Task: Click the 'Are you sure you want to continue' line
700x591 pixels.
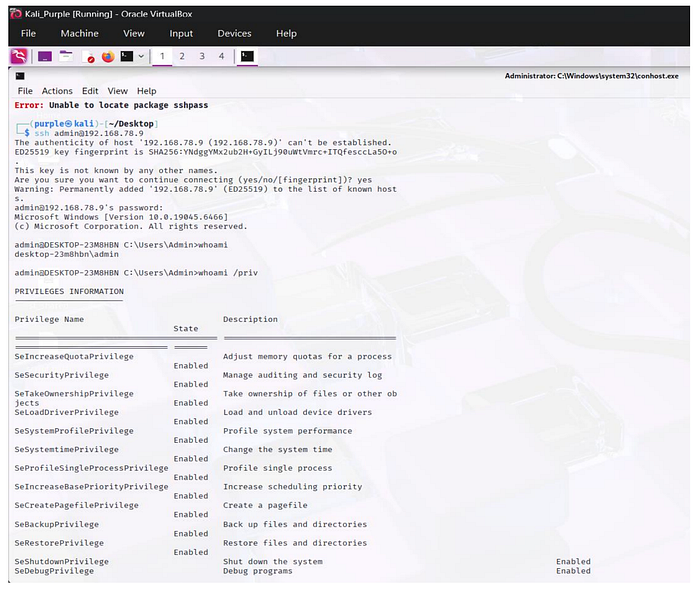Action: (x=193, y=180)
